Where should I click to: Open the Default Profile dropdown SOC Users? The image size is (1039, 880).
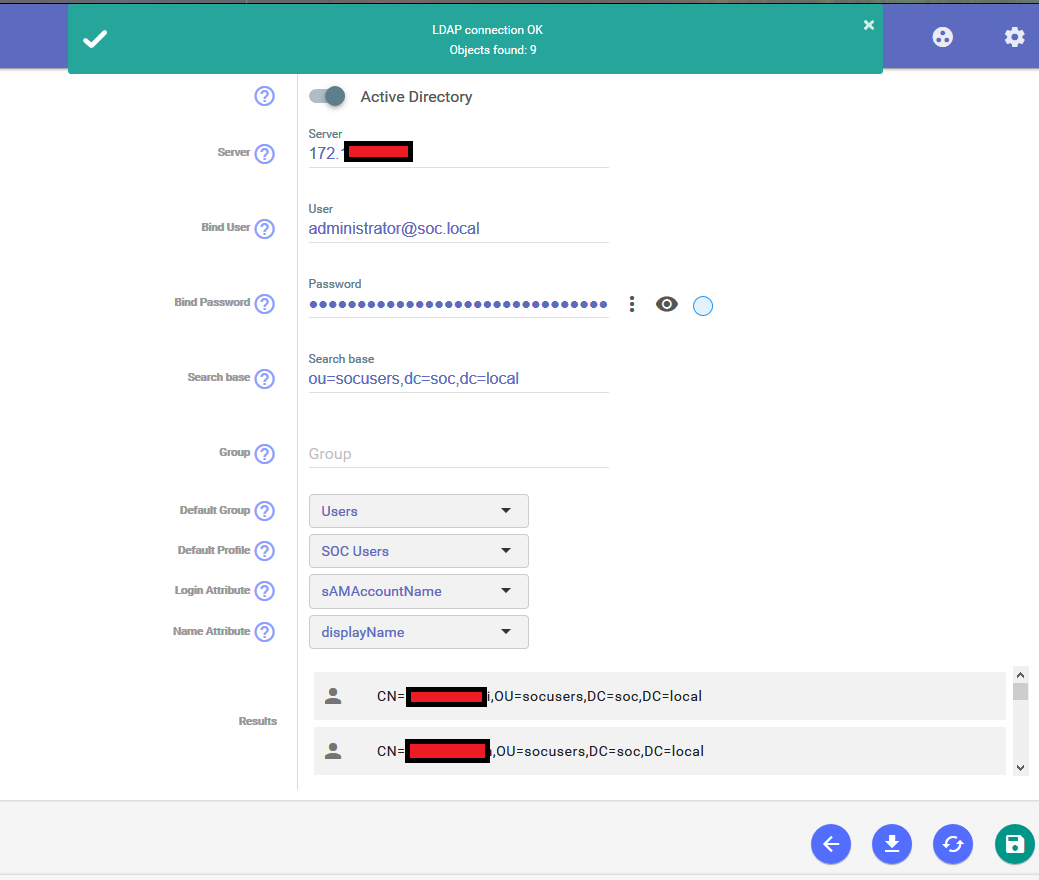pyautogui.click(x=419, y=551)
